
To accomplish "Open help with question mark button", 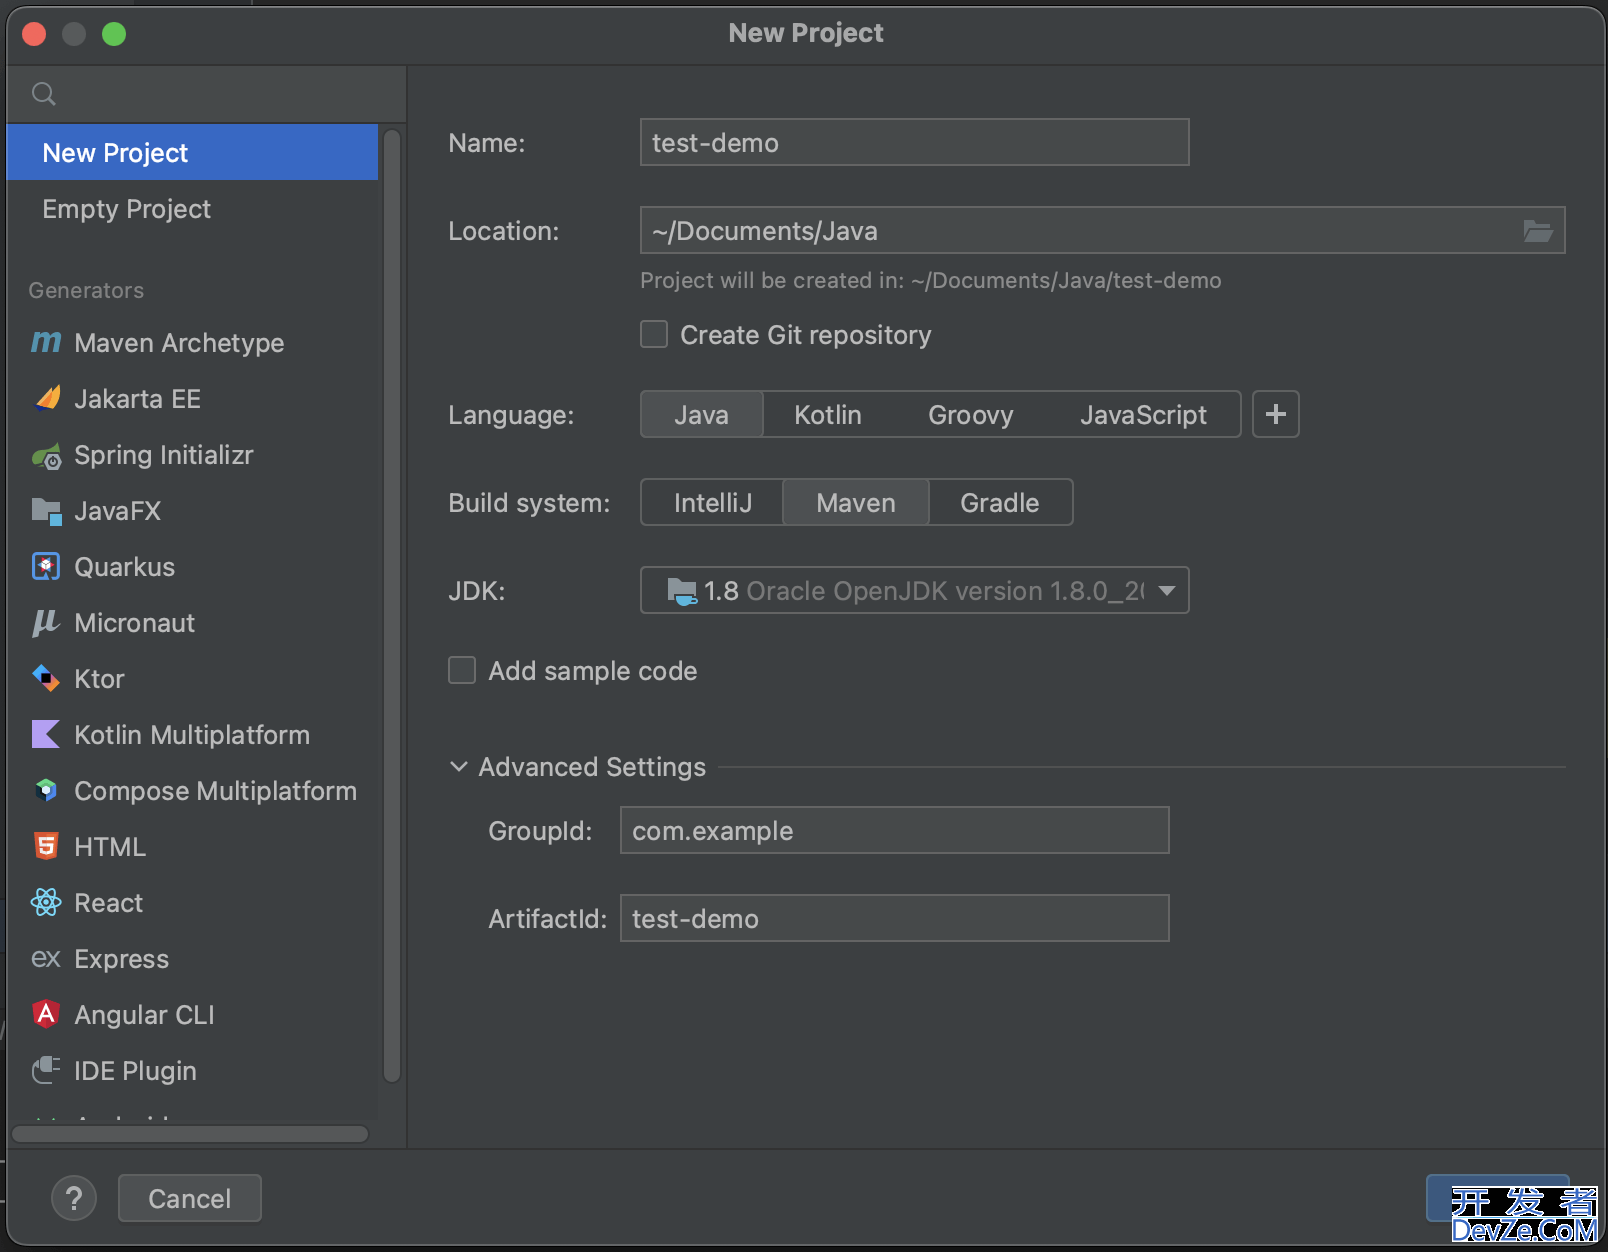I will coord(74,1198).
